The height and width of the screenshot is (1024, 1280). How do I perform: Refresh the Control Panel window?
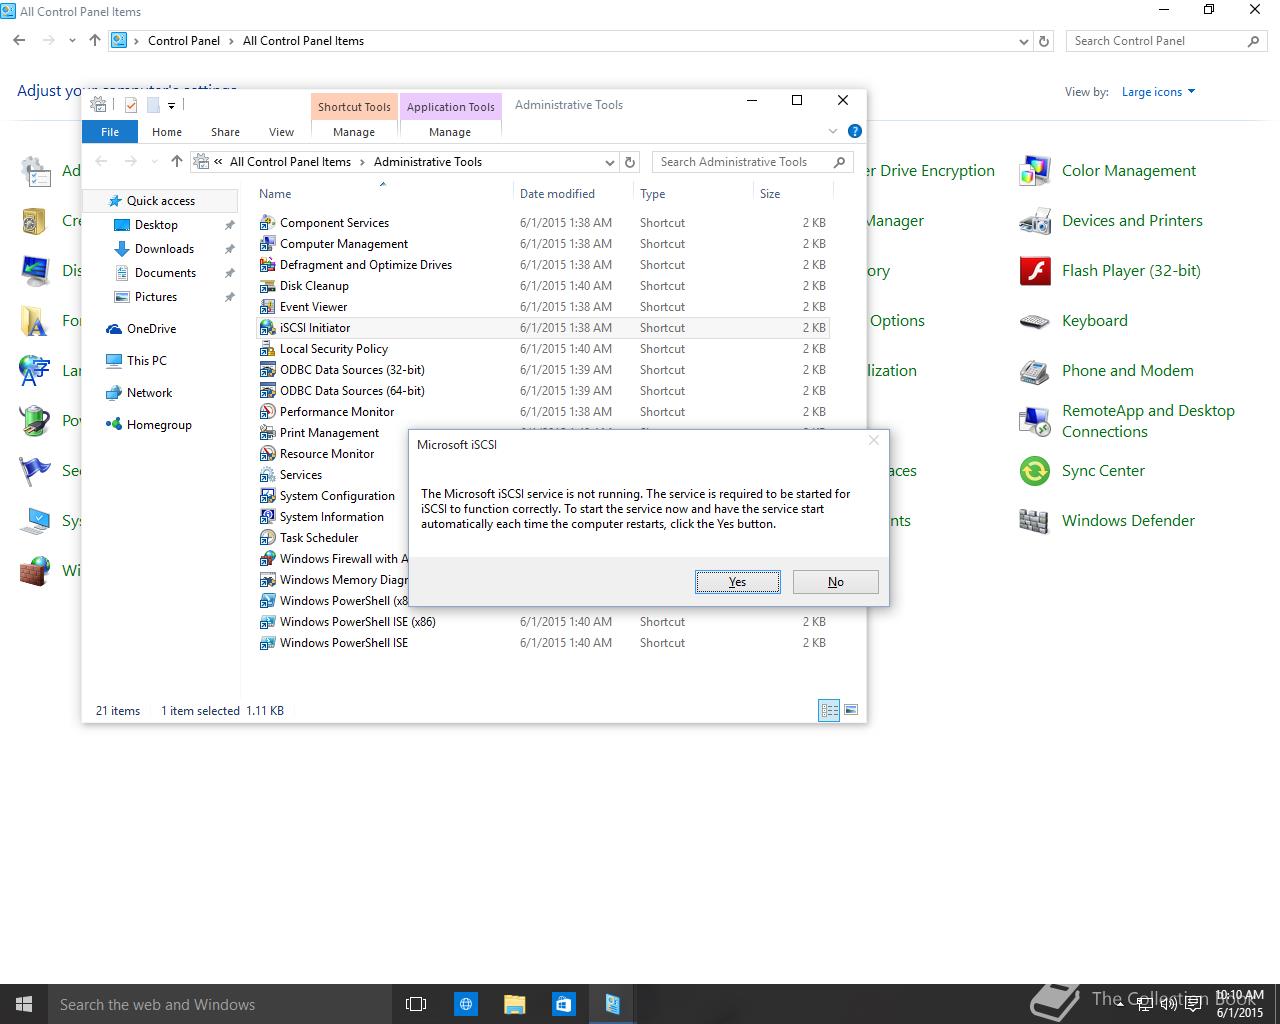click(1044, 41)
